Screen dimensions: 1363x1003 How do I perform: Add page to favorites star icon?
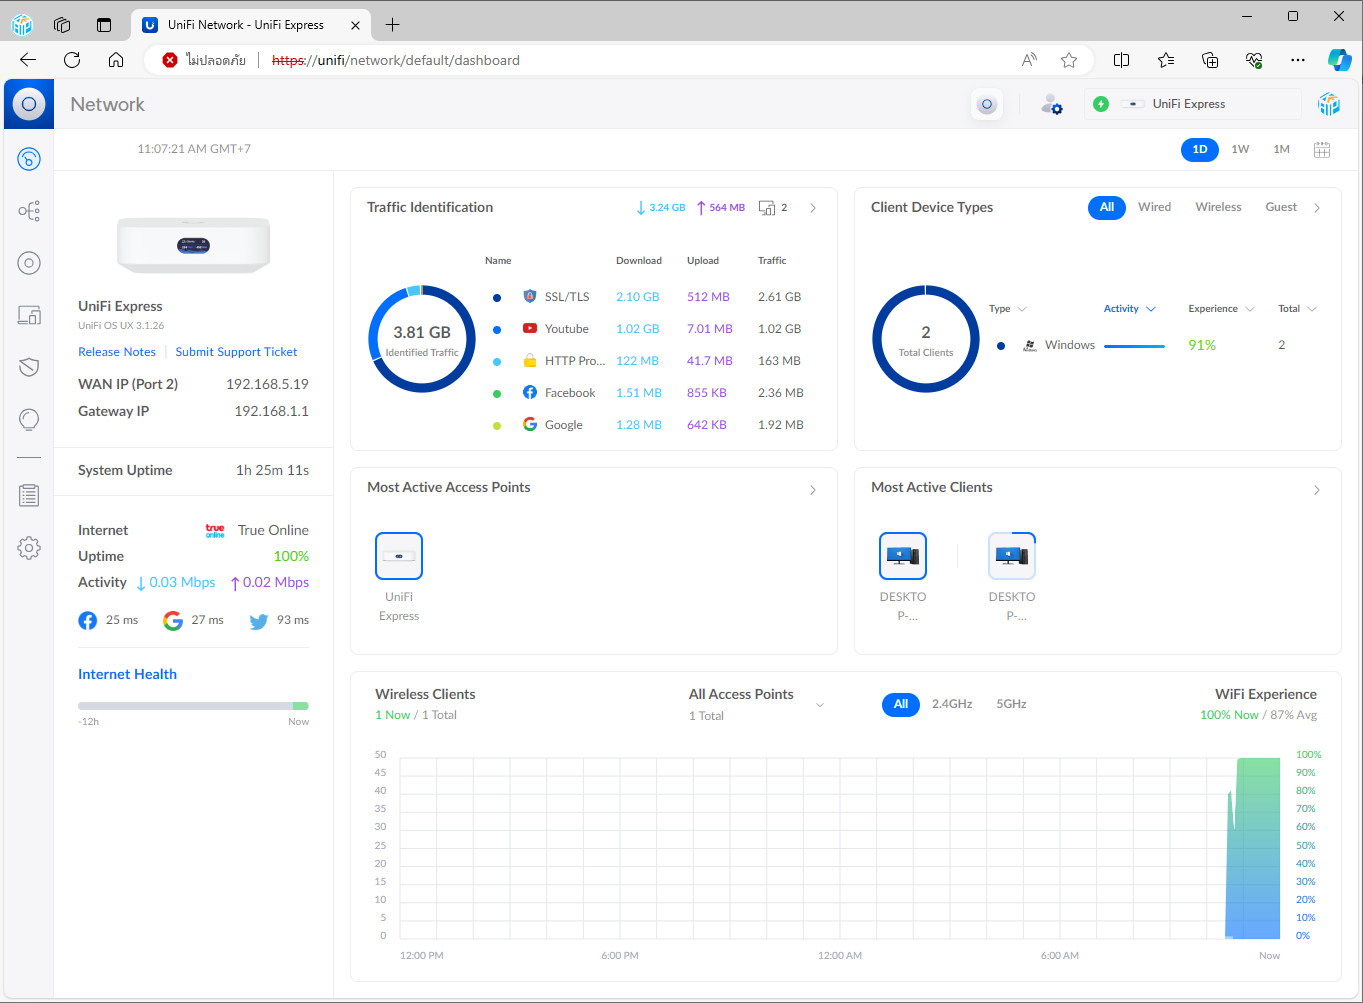(1069, 60)
